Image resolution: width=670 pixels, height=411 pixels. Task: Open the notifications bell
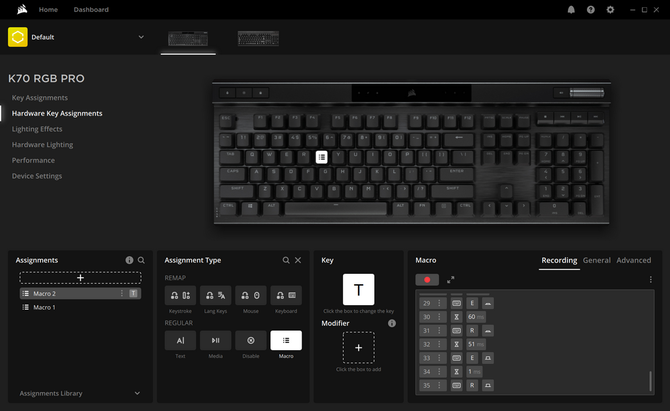pos(571,9)
